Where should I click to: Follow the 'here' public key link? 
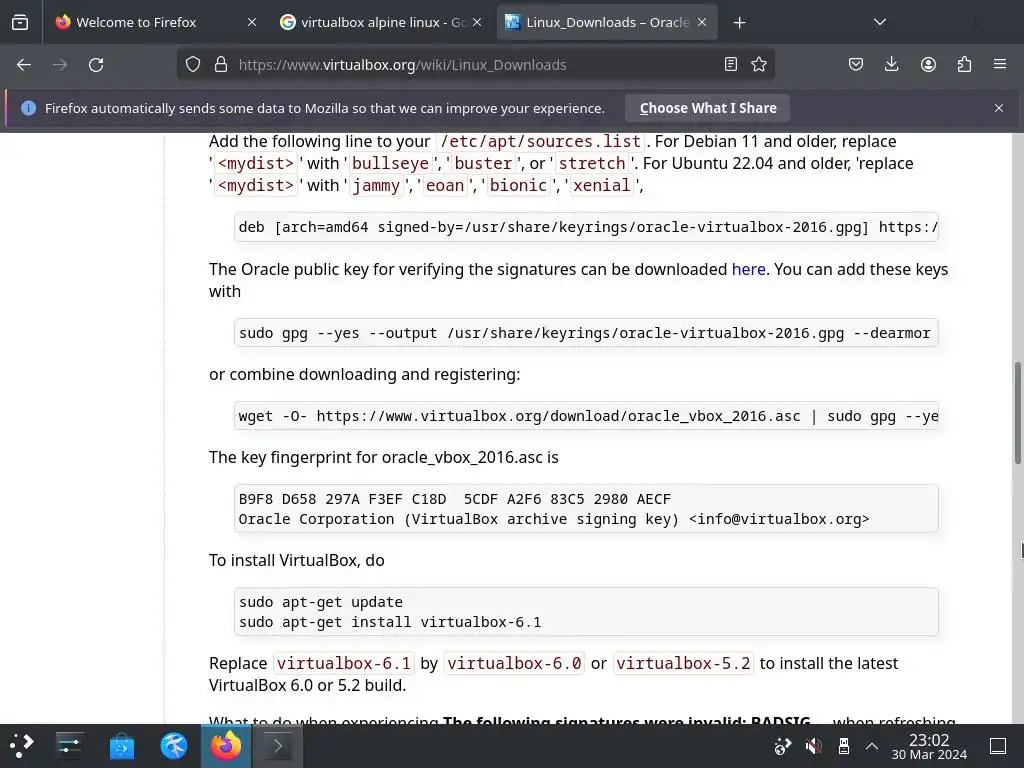[x=748, y=269]
